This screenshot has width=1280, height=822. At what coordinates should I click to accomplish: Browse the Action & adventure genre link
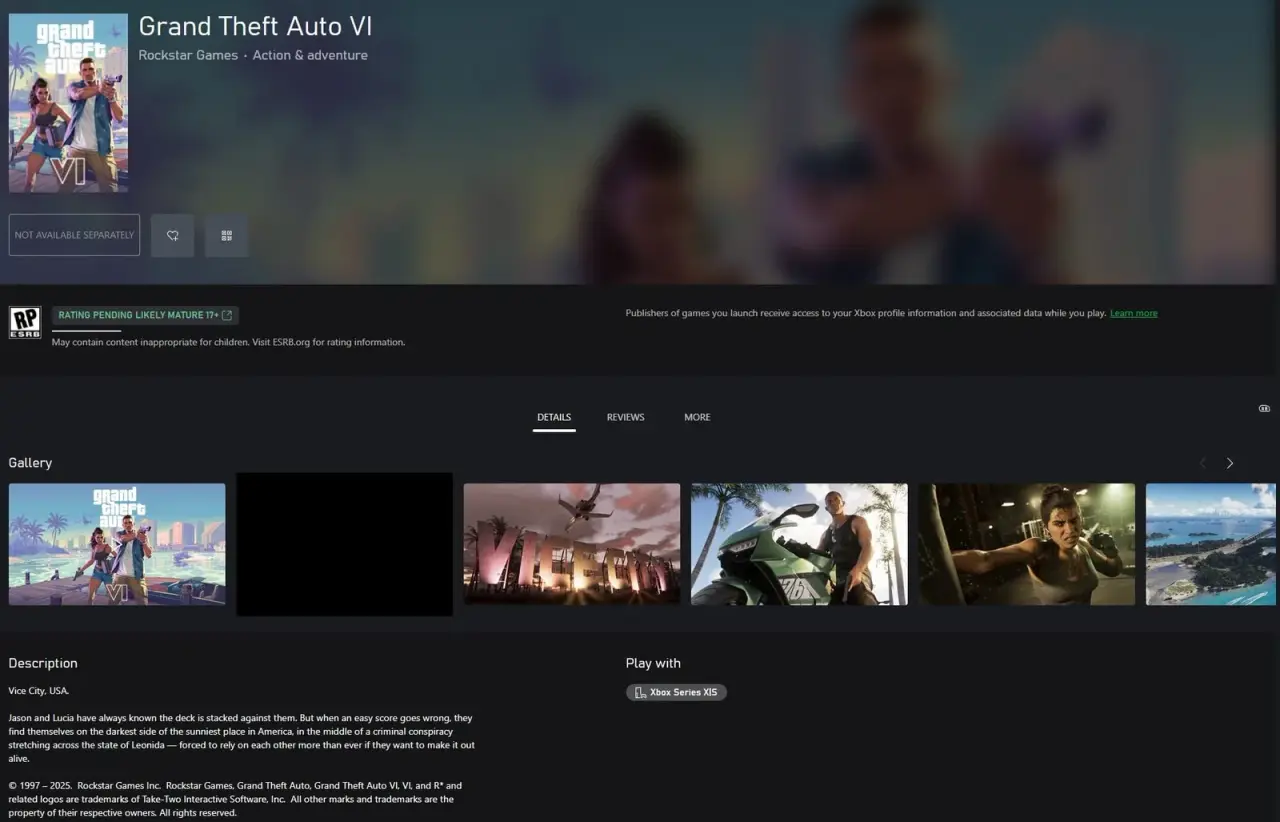(310, 55)
